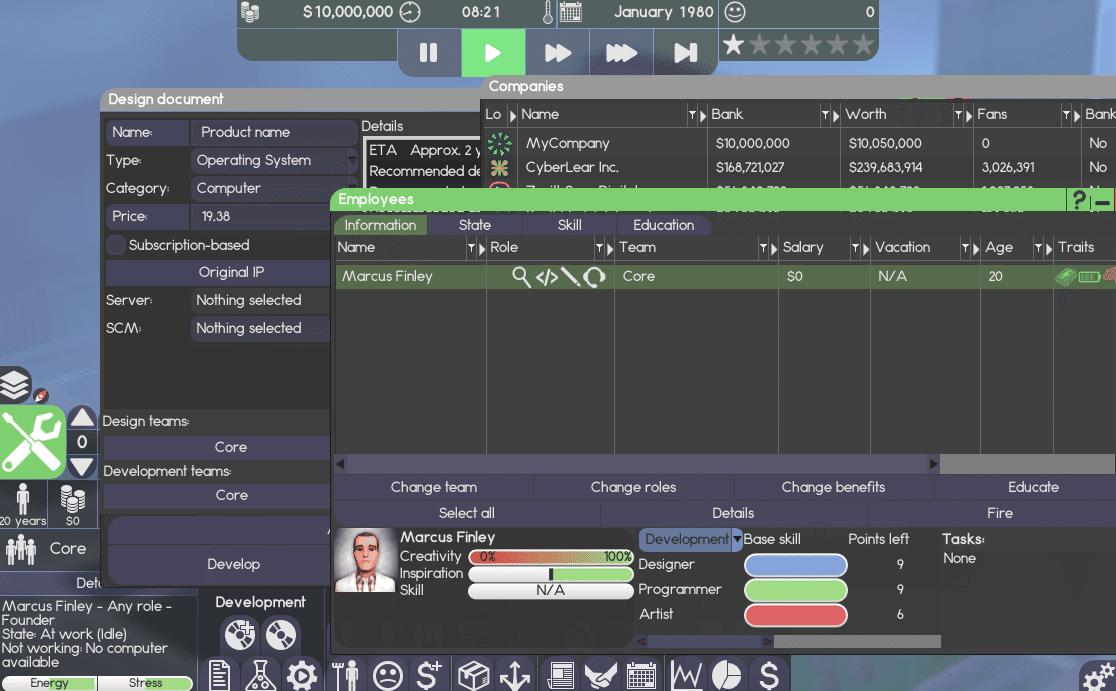Click the stacked layers floor icon
The height and width of the screenshot is (691, 1116).
pyautogui.click(x=15, y=384)
